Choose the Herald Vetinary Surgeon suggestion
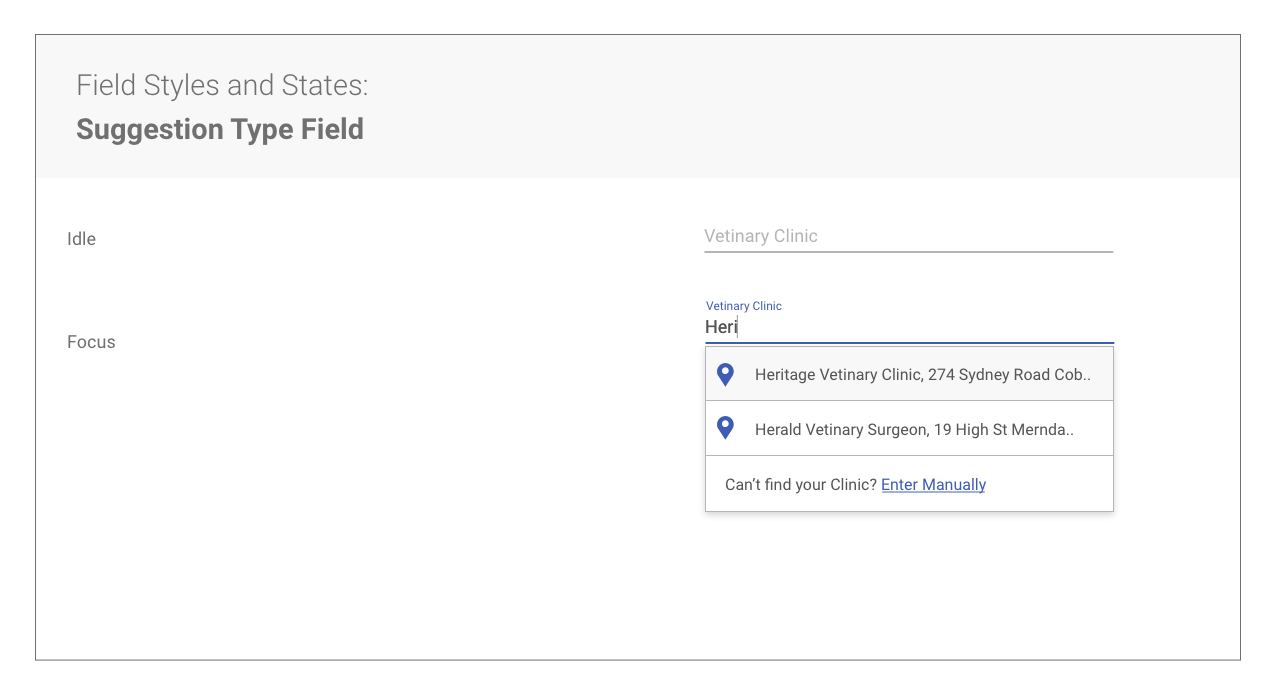 [909, 428]
